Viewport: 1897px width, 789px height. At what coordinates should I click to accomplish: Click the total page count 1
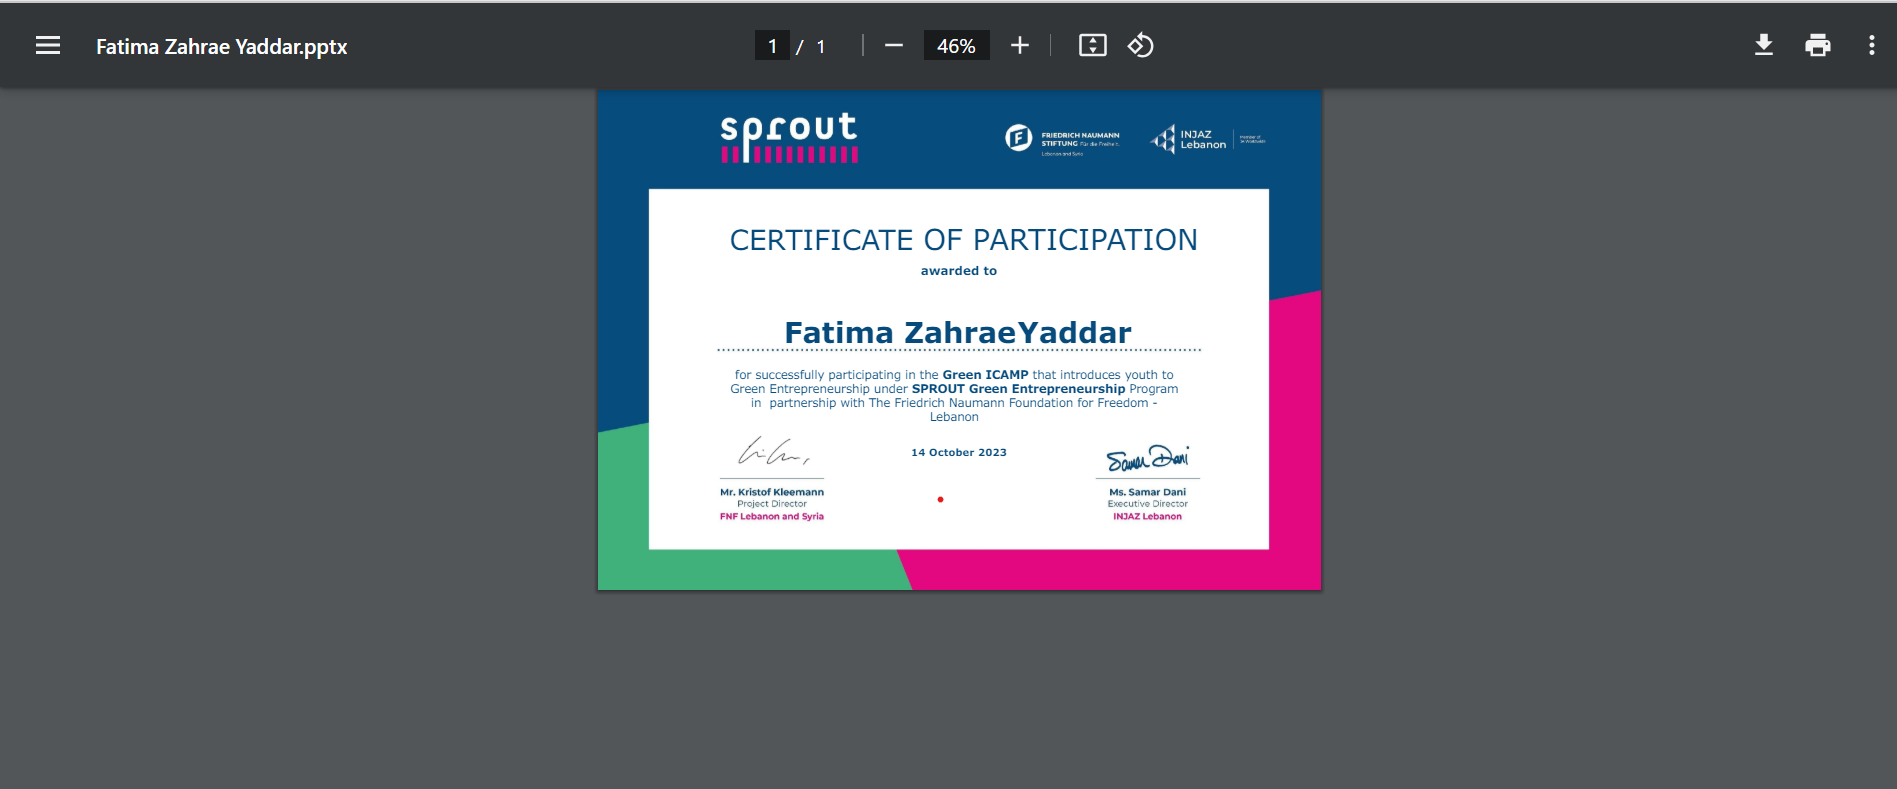point(821,47)
